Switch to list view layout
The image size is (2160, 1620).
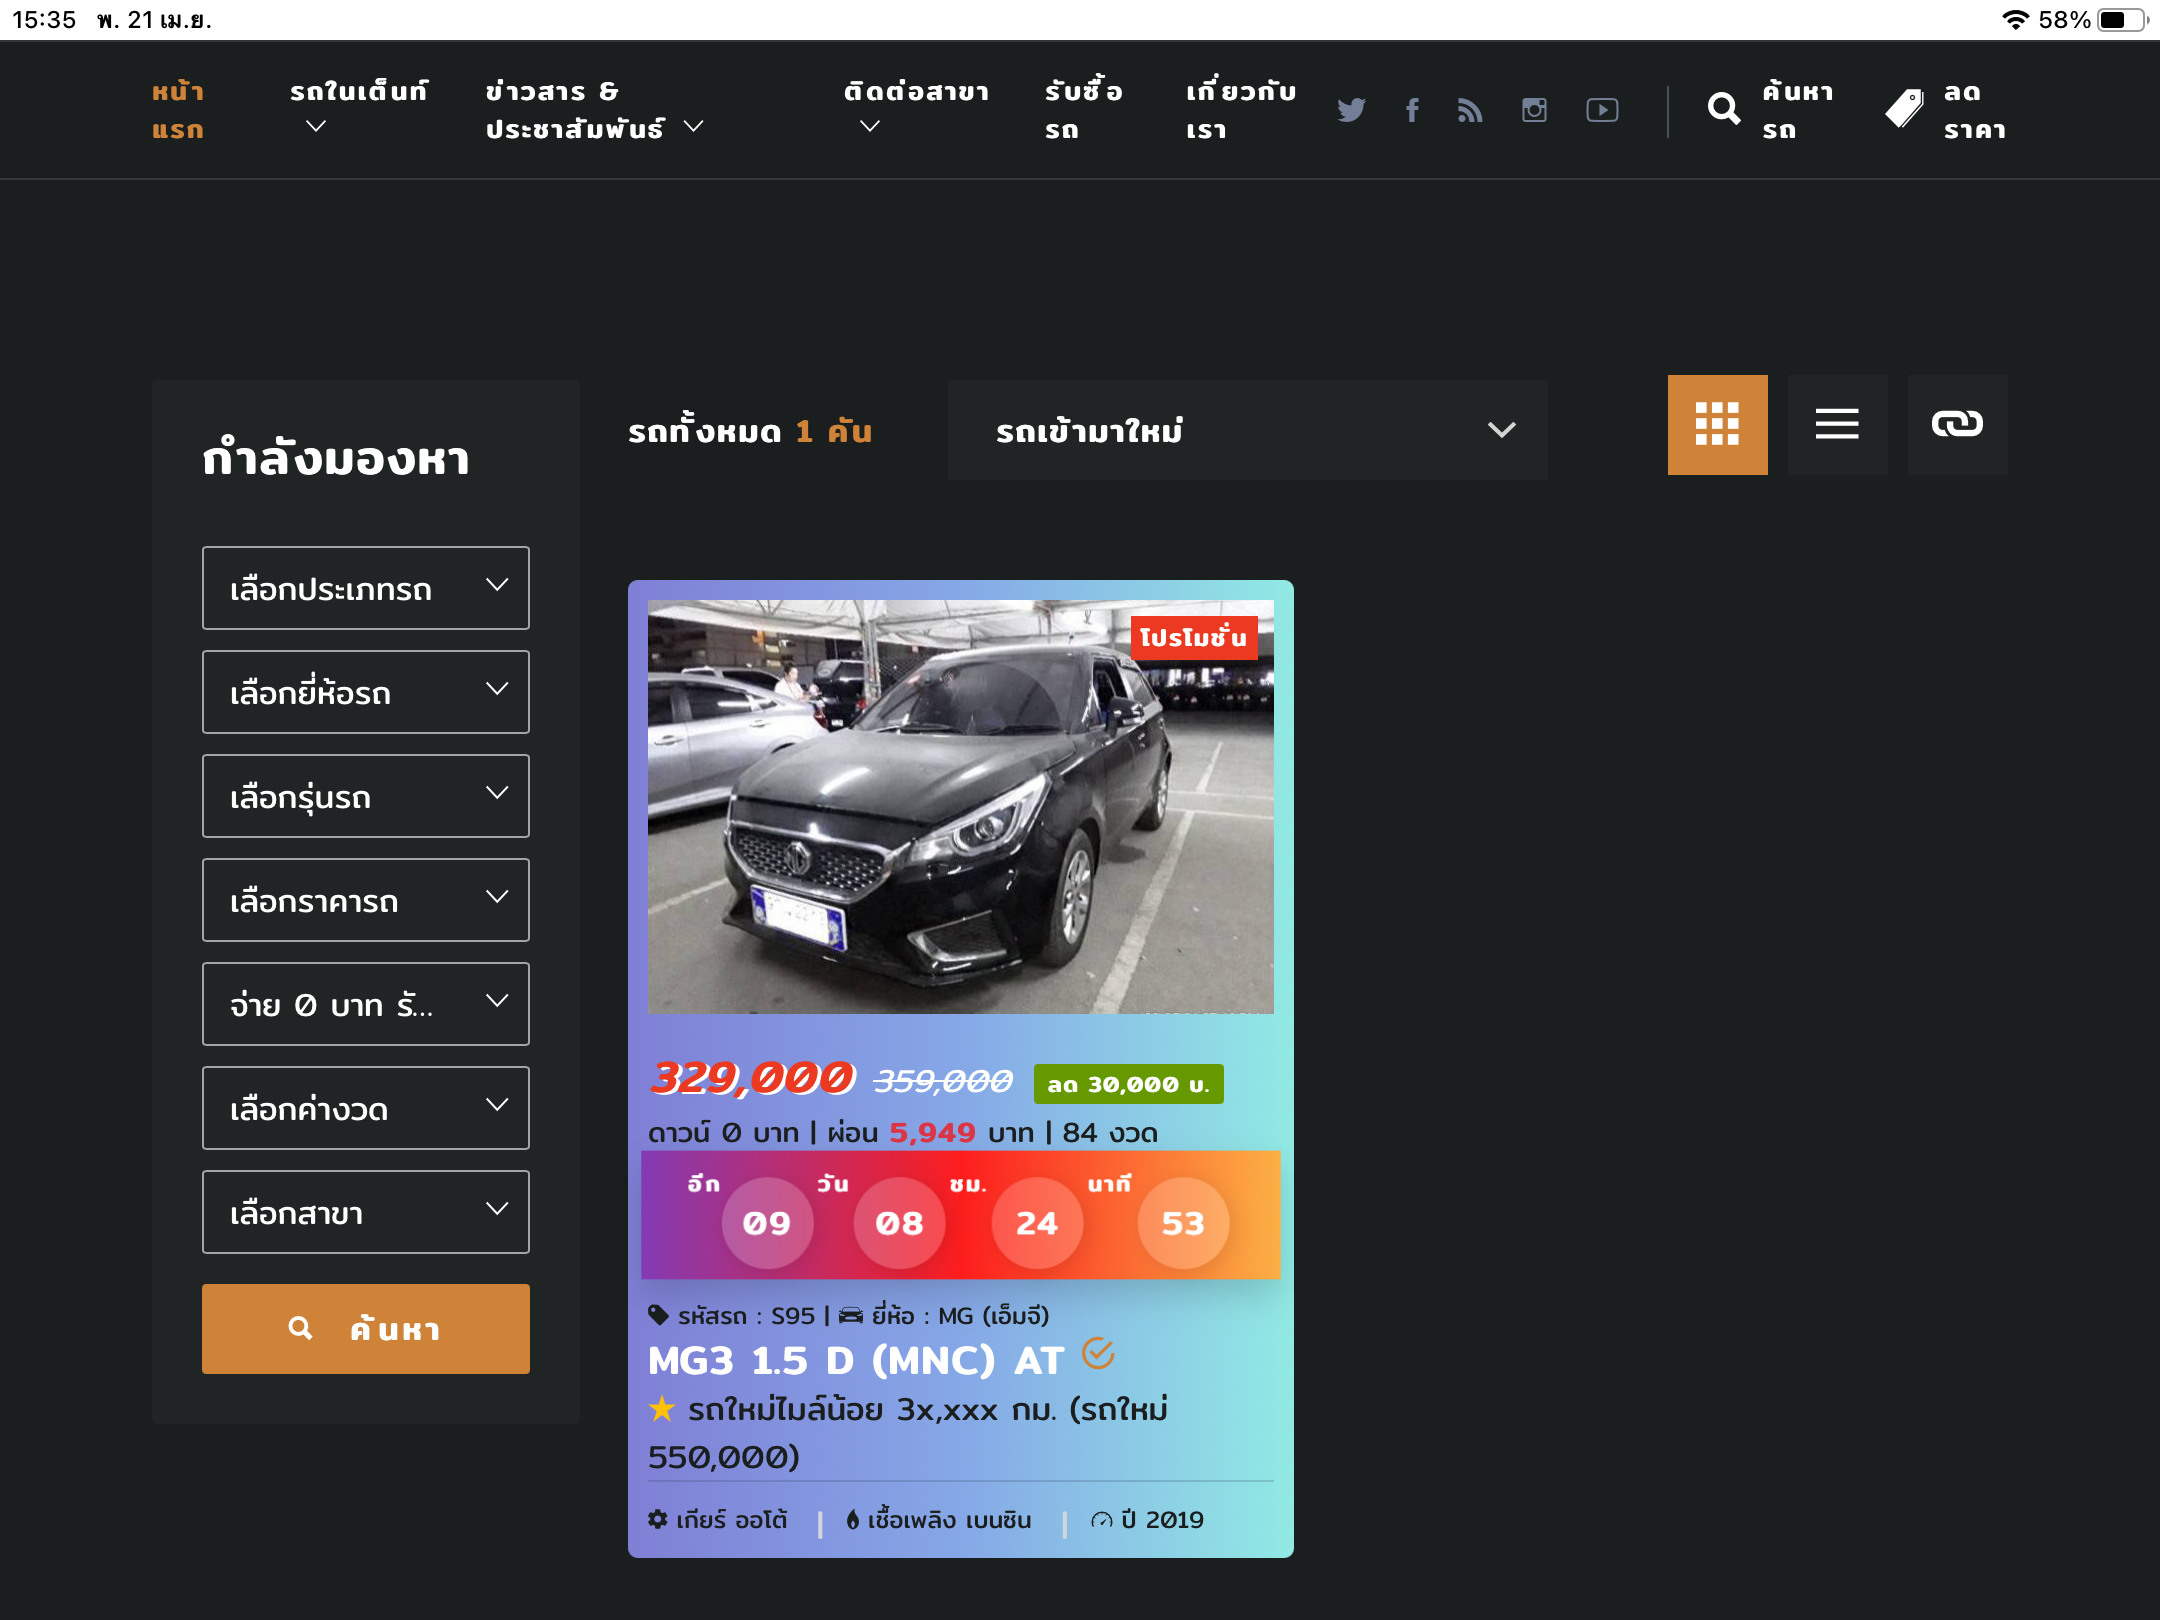(1837, 425)
